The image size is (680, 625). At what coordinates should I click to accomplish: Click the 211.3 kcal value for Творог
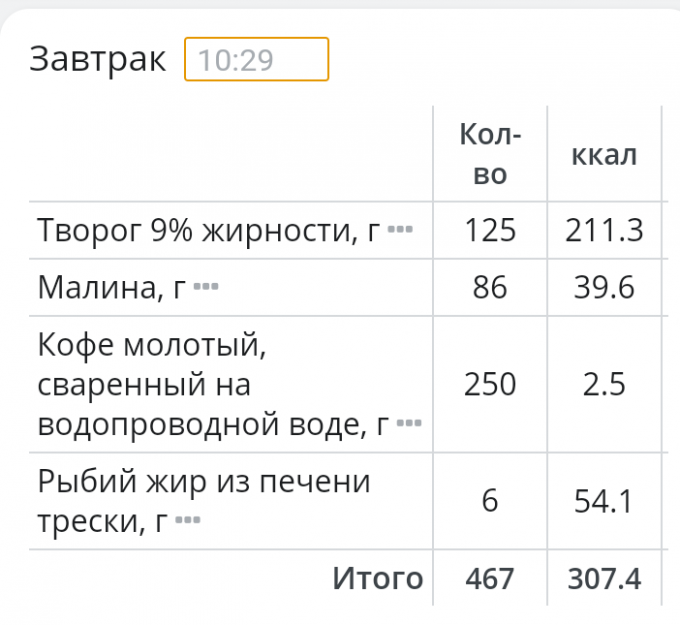tap(604, 231)
